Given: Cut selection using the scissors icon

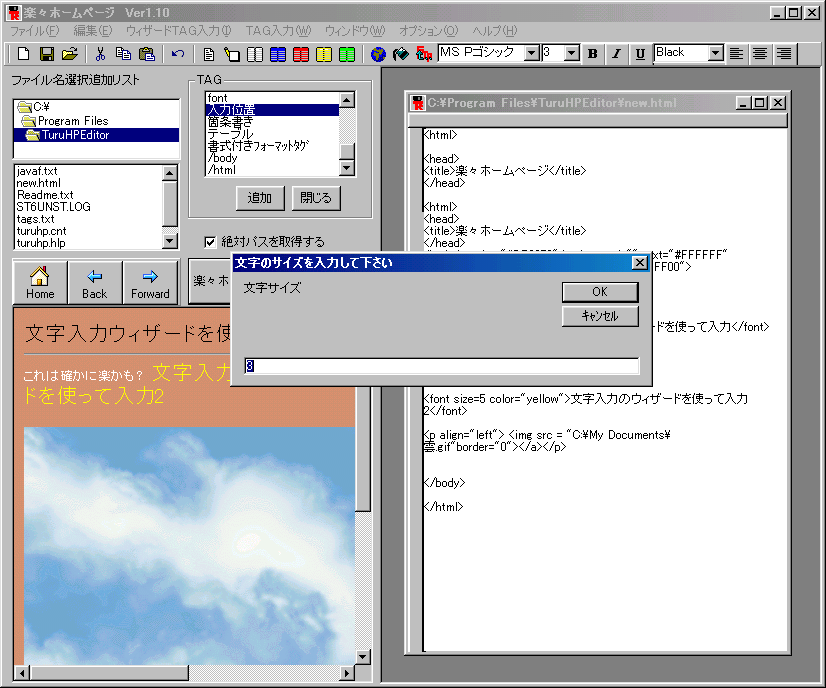Looking at the screenshot, I should tap(100, 54).
